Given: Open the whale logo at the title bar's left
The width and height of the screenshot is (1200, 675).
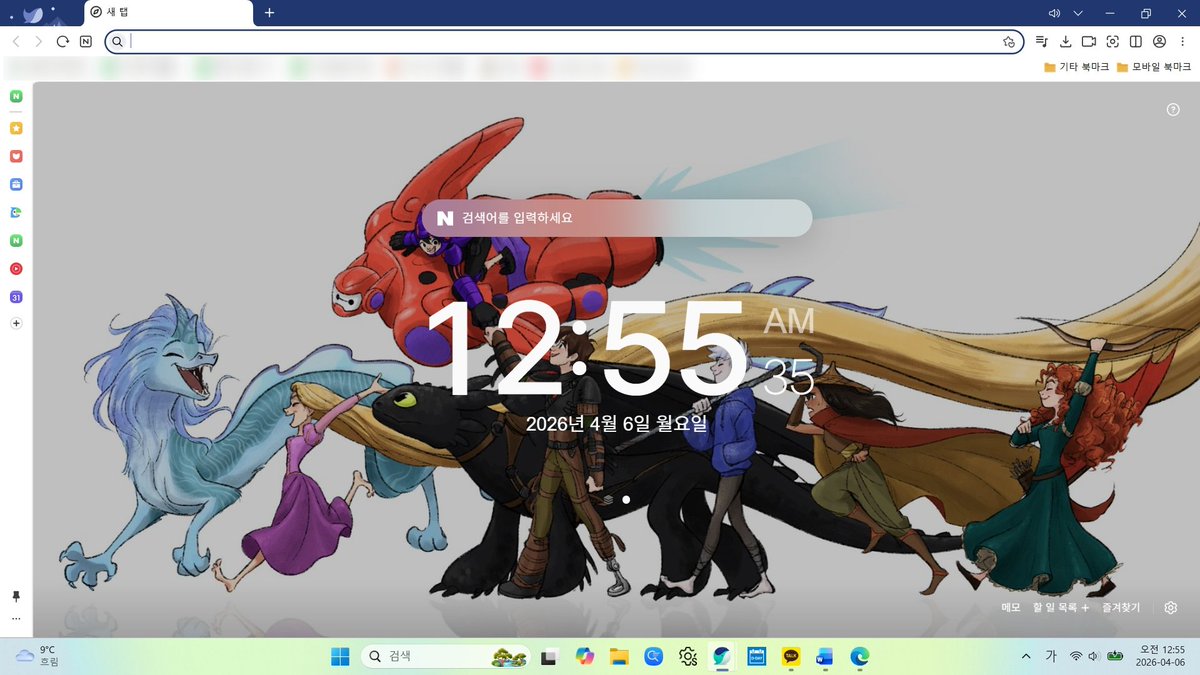Looking at the screenshot, I should [33, 13].
